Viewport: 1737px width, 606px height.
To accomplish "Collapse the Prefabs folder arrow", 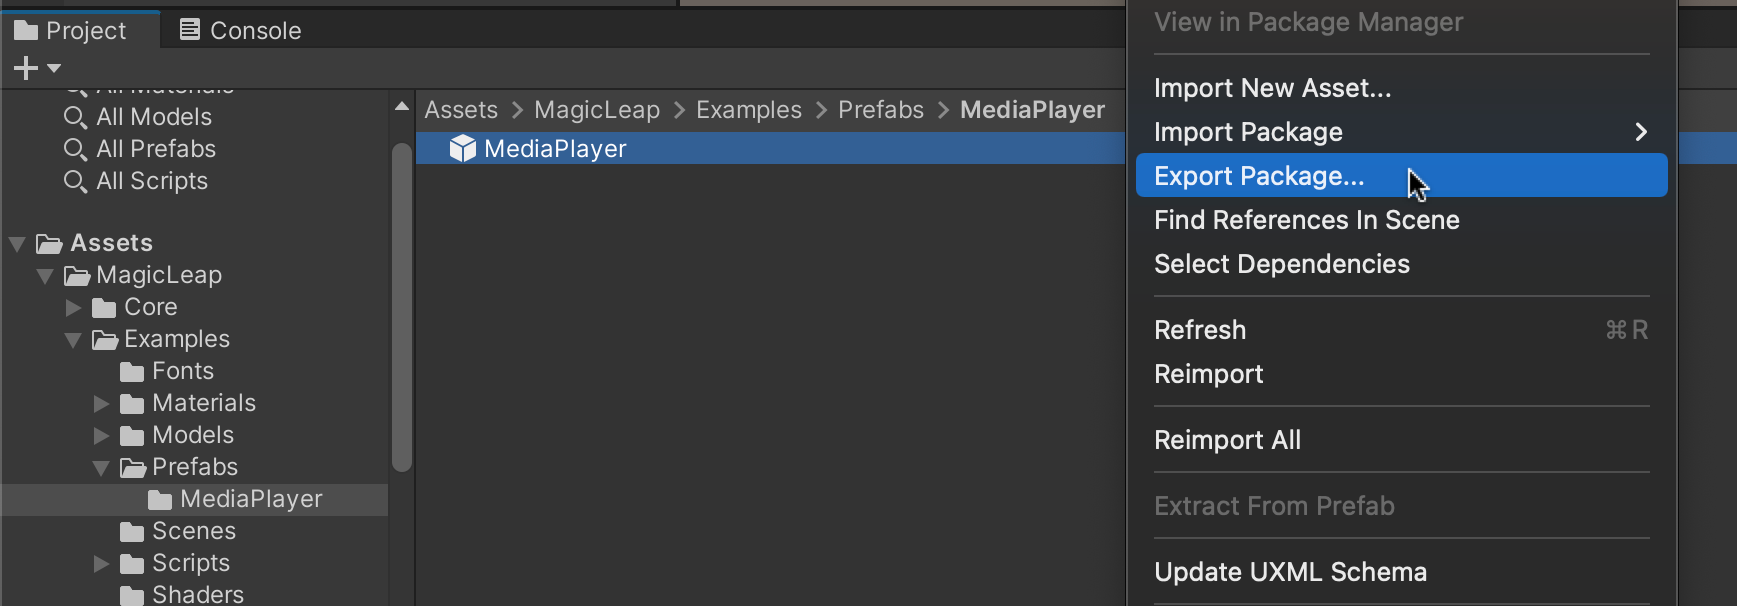I will click(101, 468).
